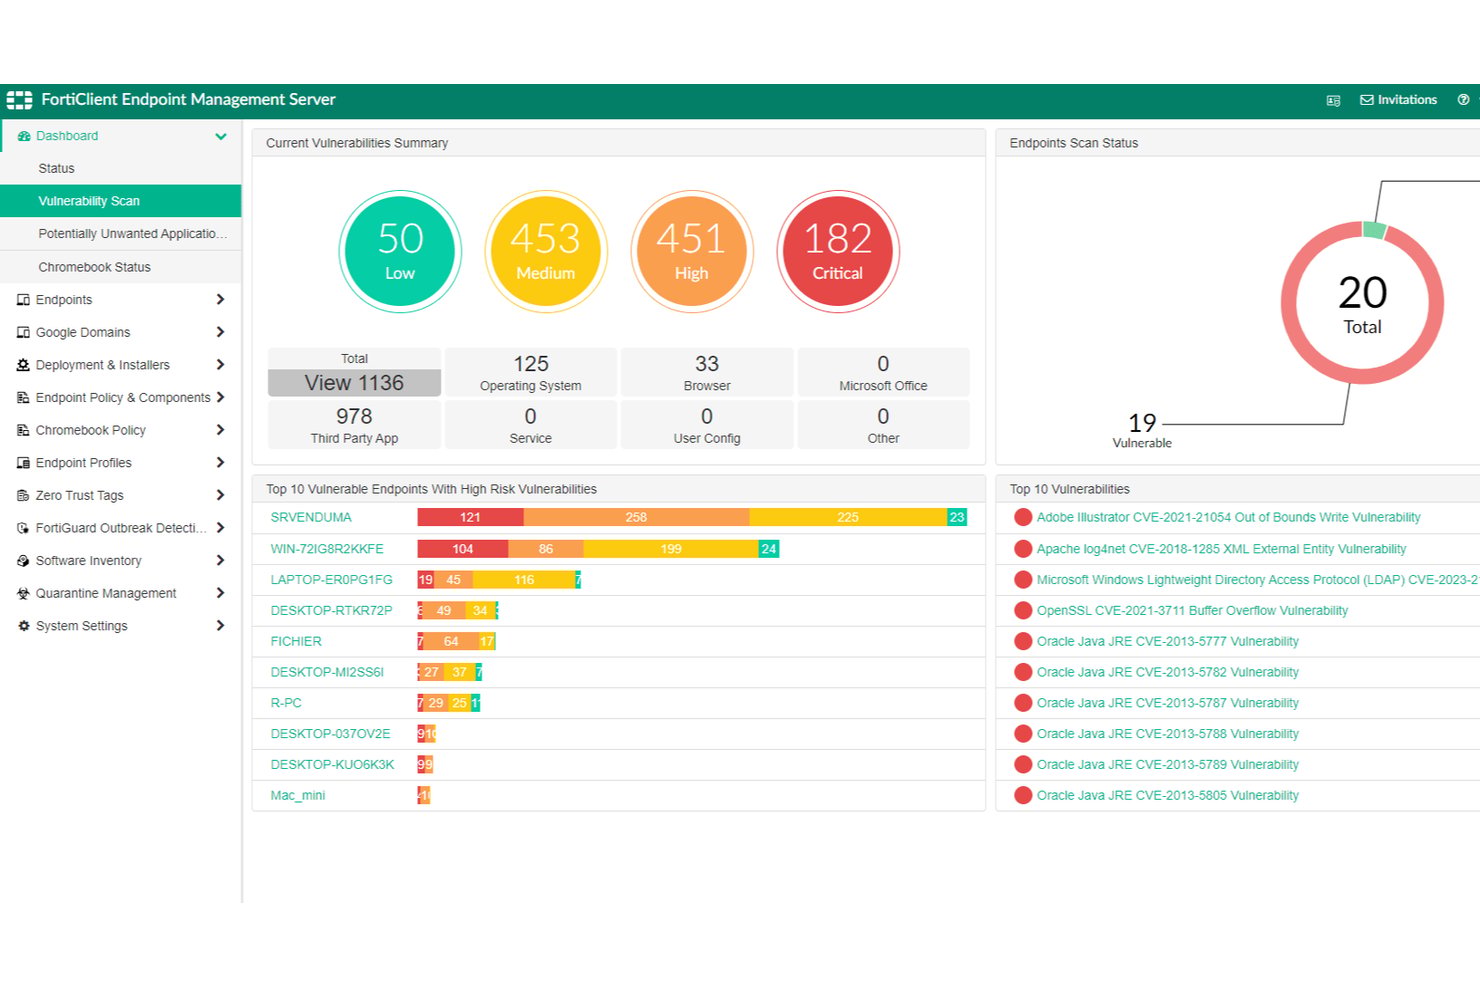Expand the Endpoints menu chevron
The width and height of the screenshot is (1480, 987).
(220, 300)
